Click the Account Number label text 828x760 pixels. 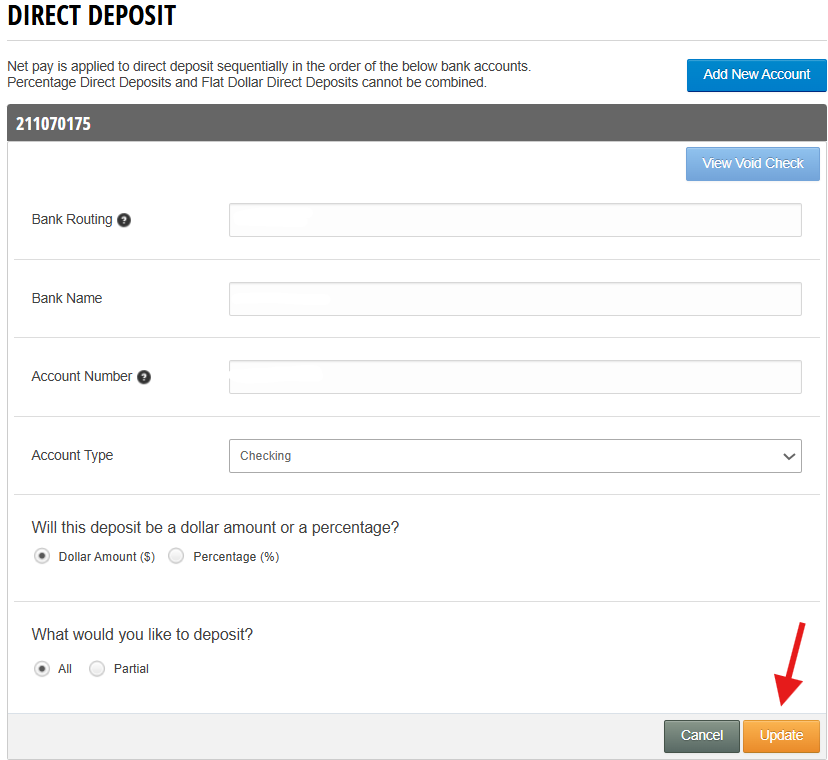point(82,377)
